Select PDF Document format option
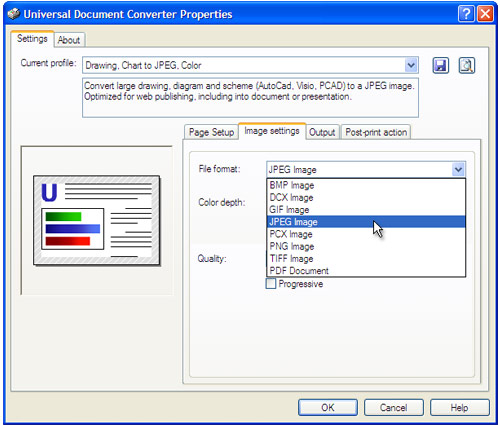 pyautogui.click(x=366, y=271)
